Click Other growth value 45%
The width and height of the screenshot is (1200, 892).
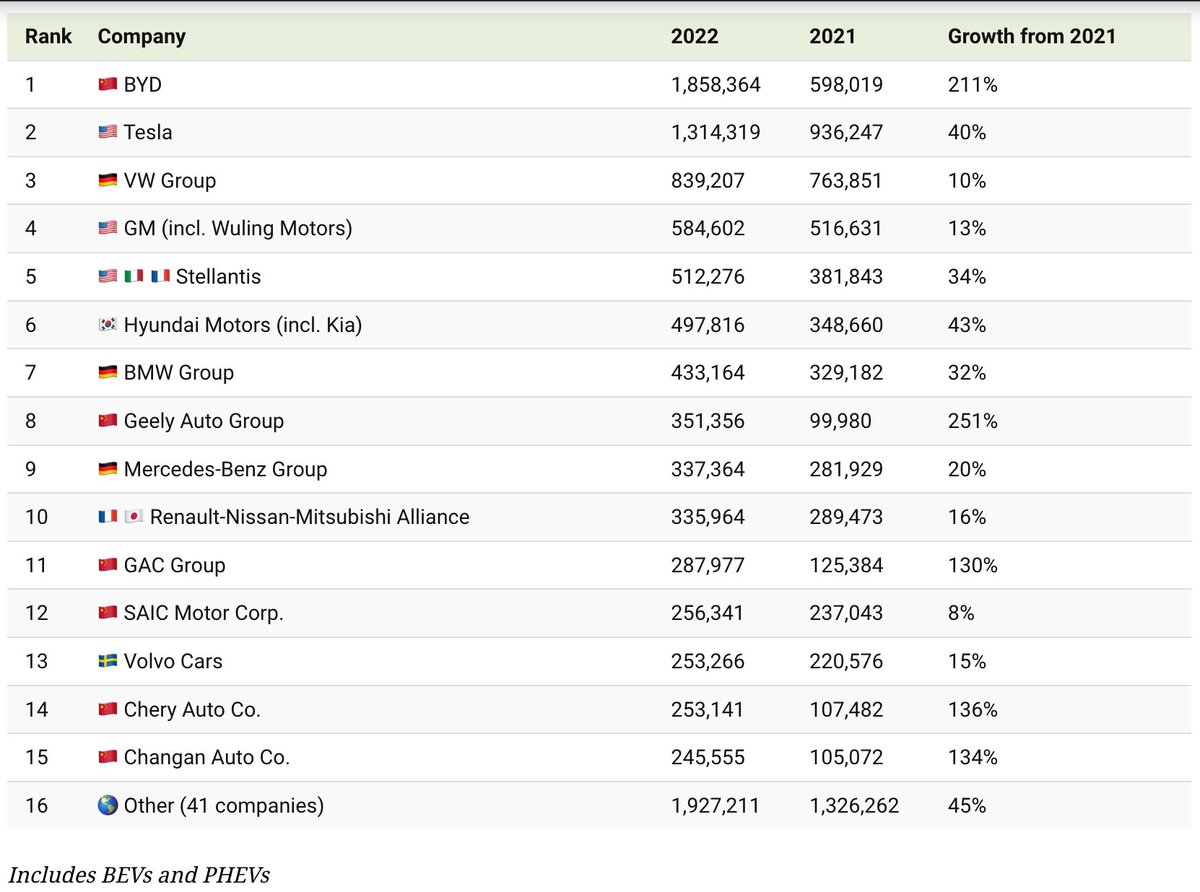(x=967, y=805)
